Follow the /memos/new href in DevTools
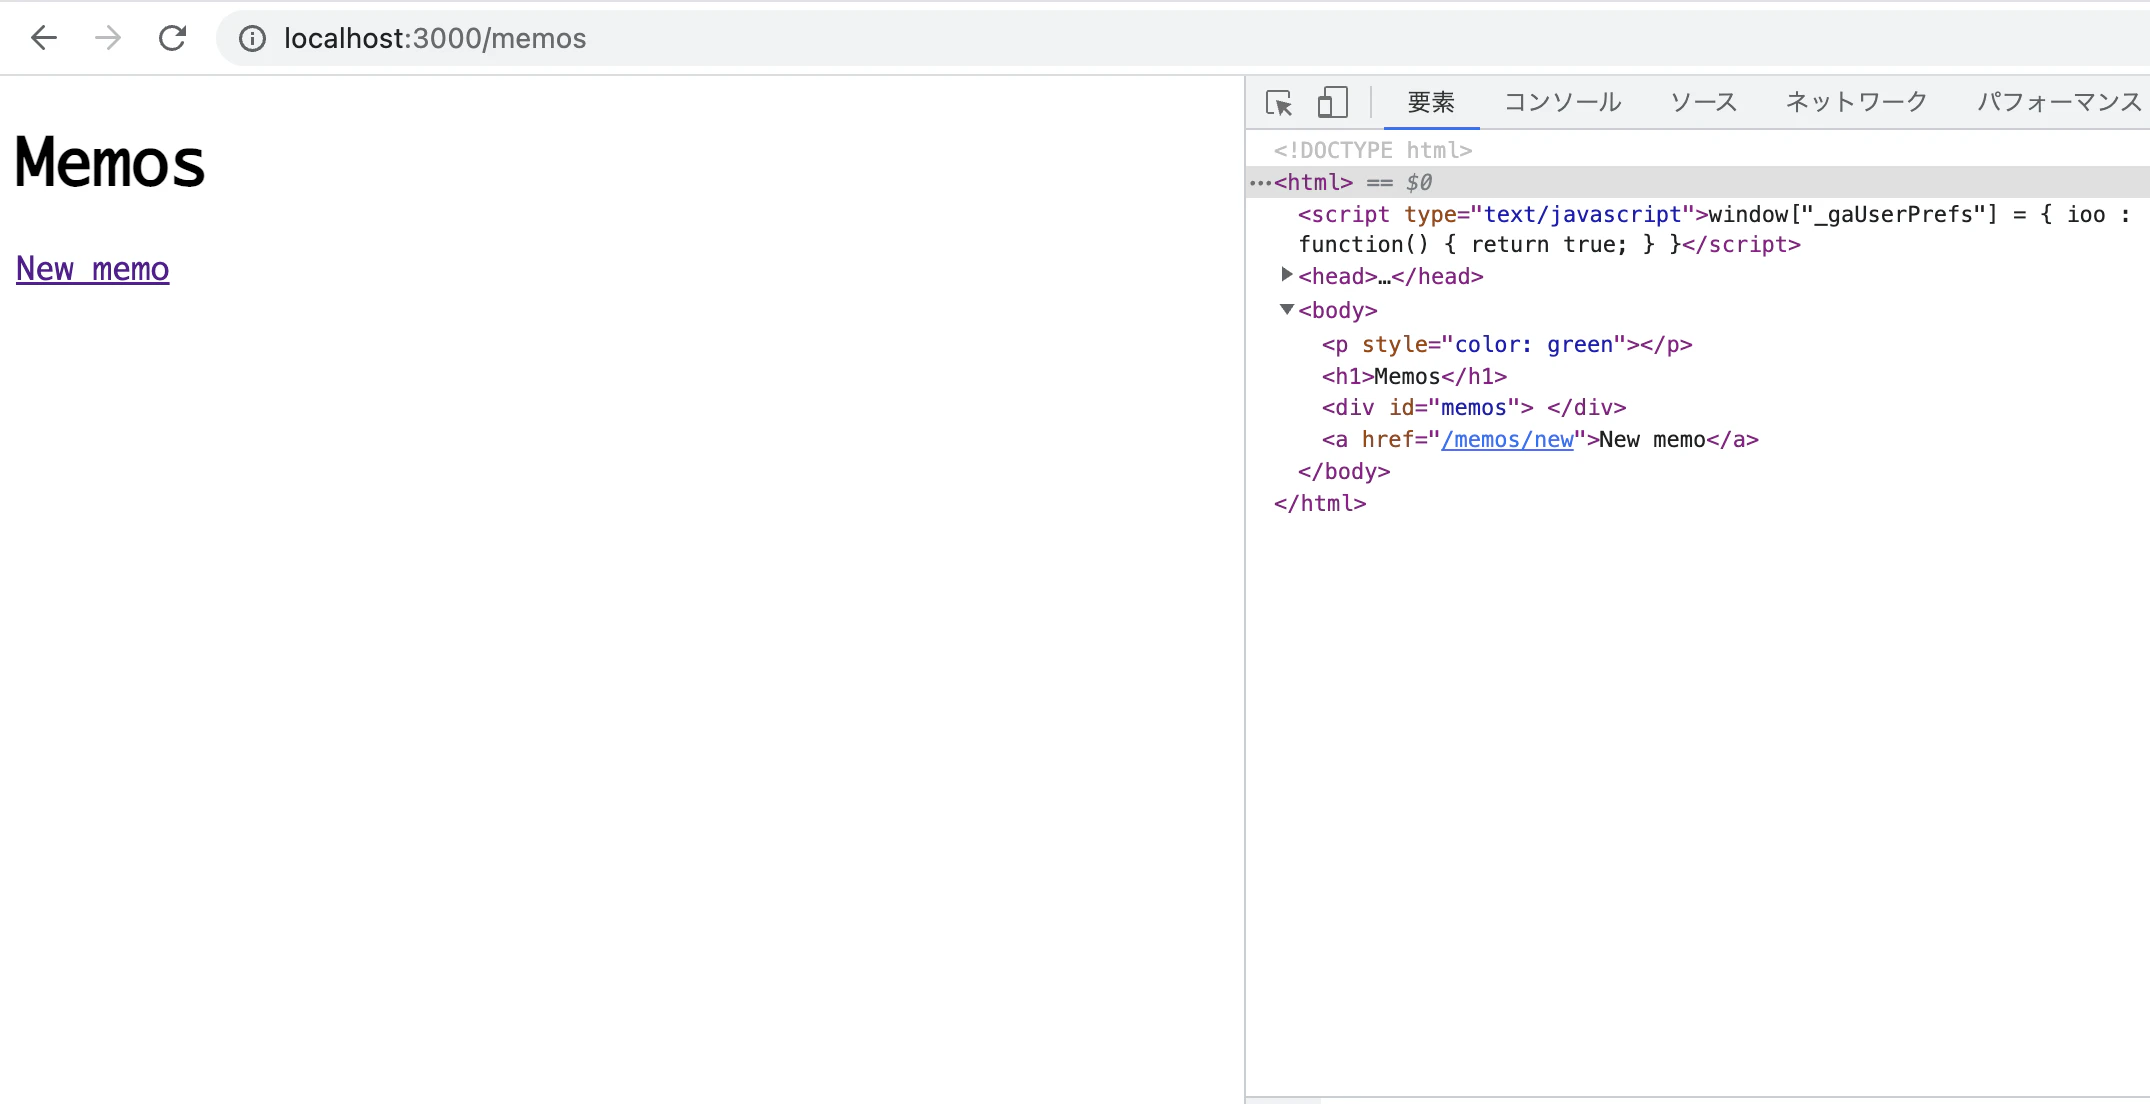Viewport: 2150px width, 1104px height. [x=1507, y=440]
